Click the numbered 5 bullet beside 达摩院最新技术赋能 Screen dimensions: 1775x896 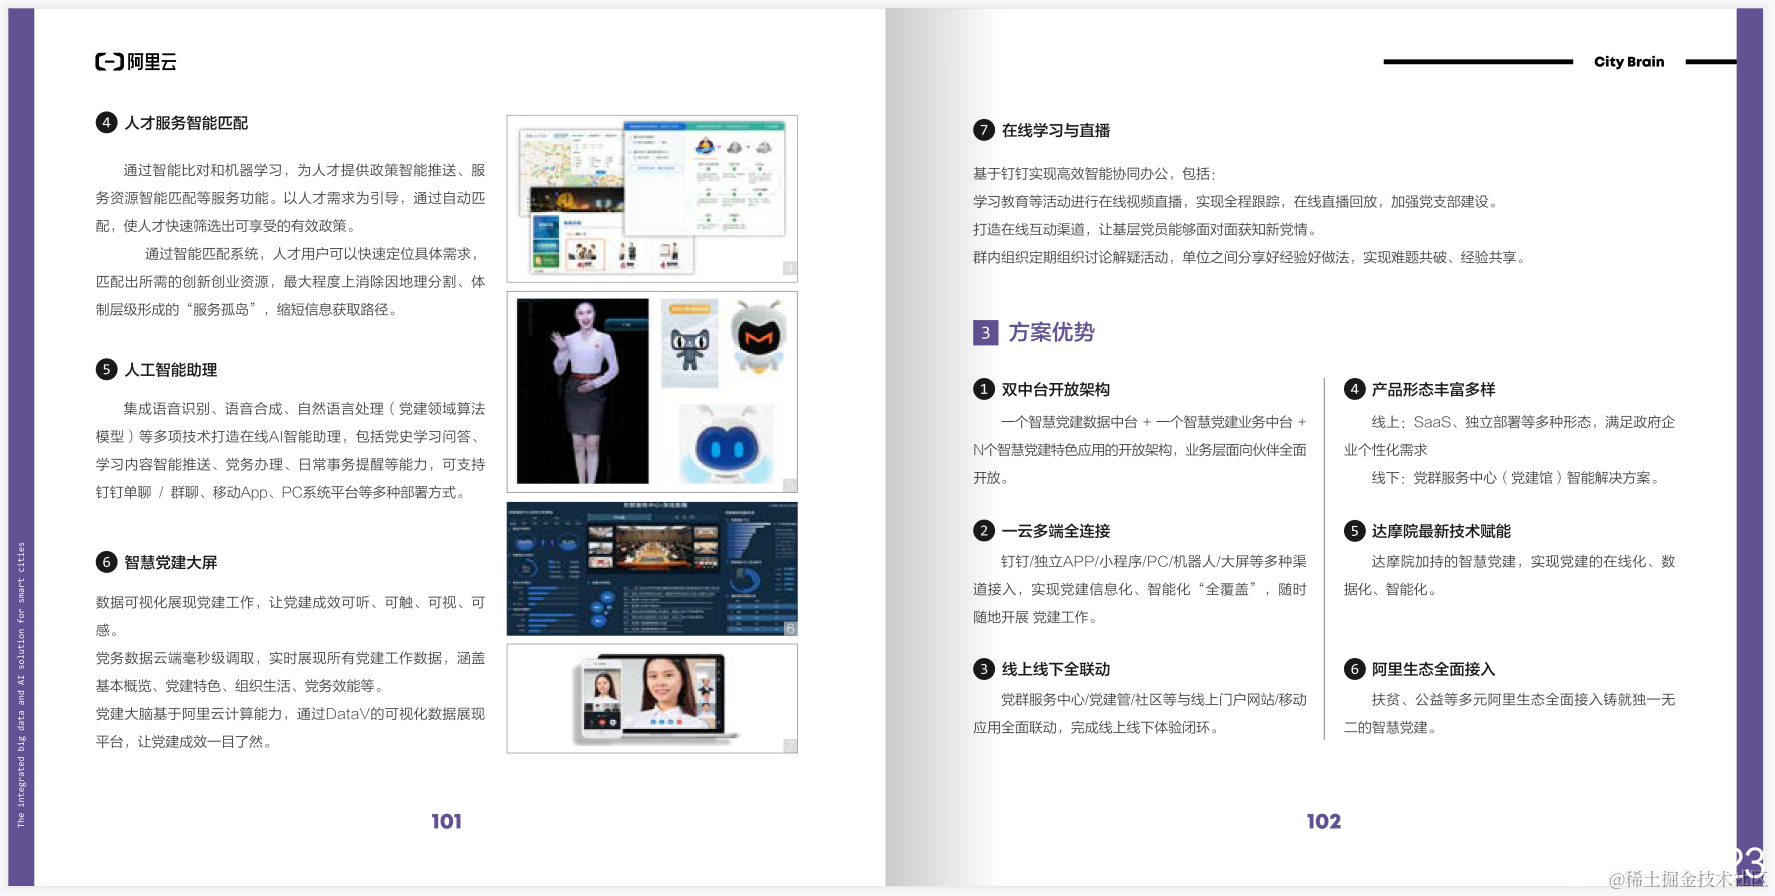click(1354, 530)
